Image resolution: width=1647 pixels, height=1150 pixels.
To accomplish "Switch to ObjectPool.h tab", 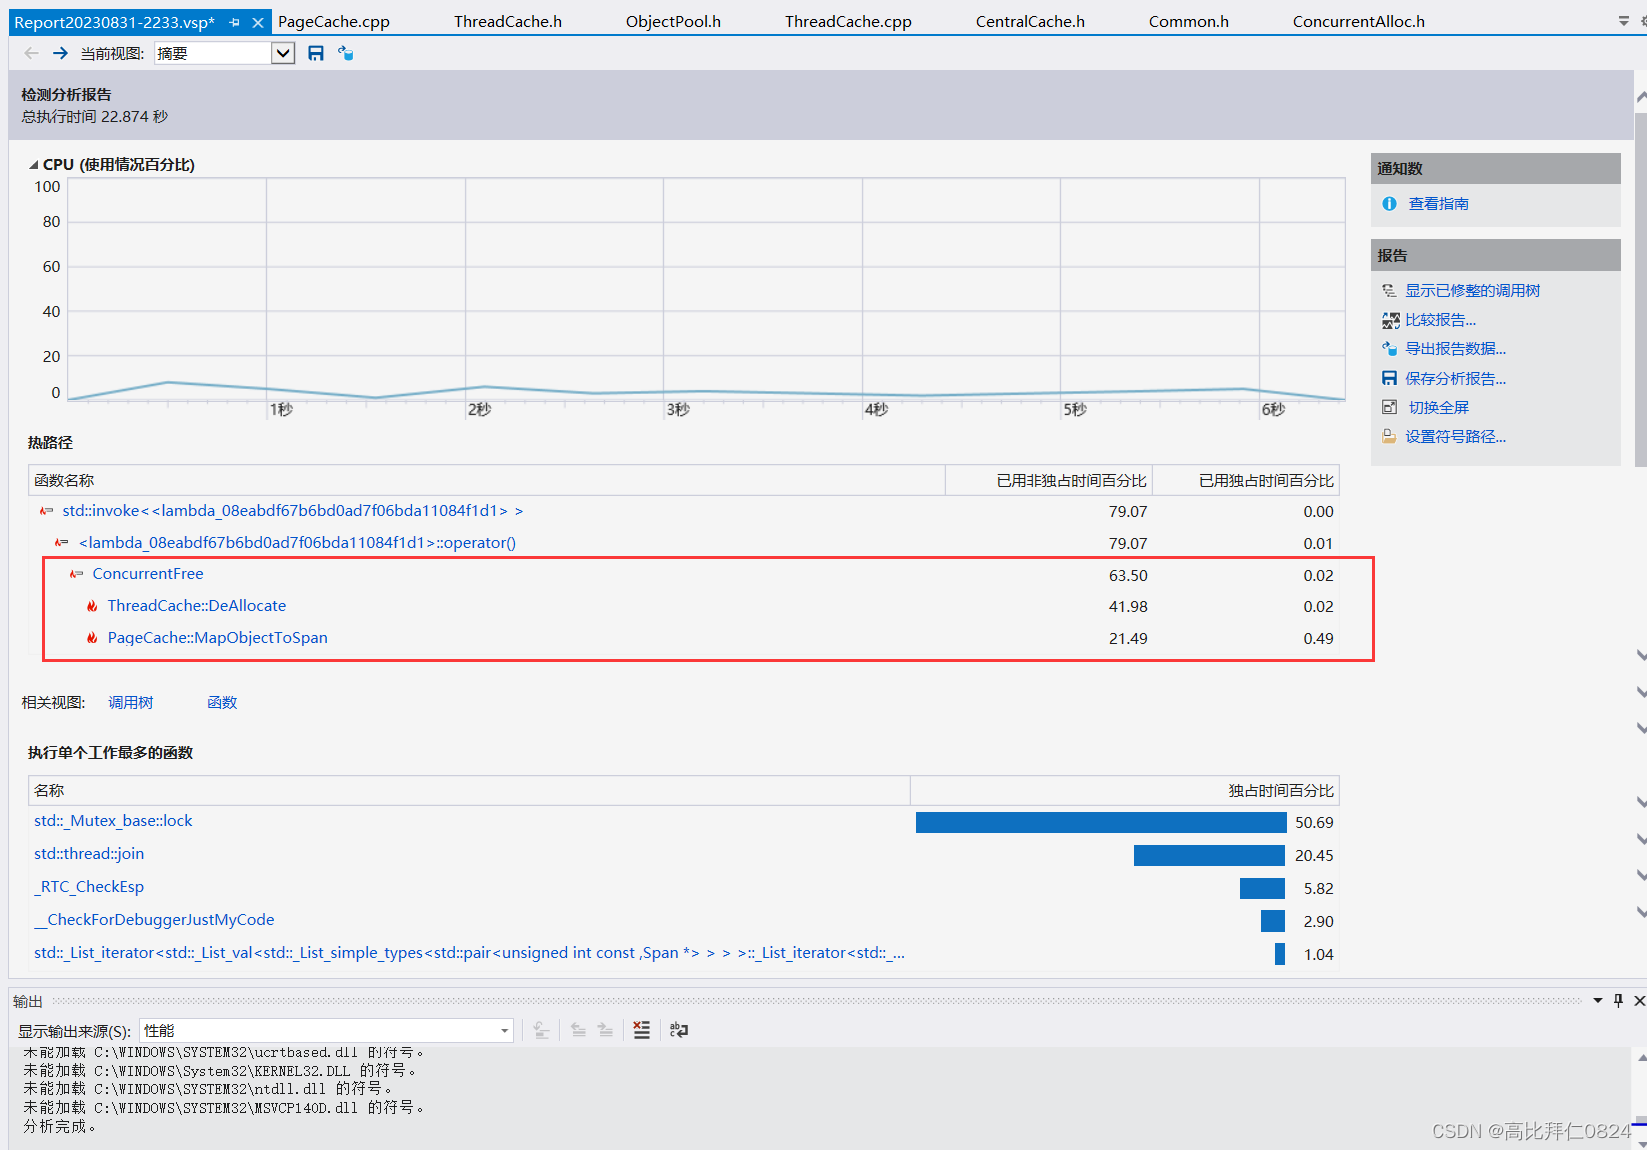I will pos(673,21).
